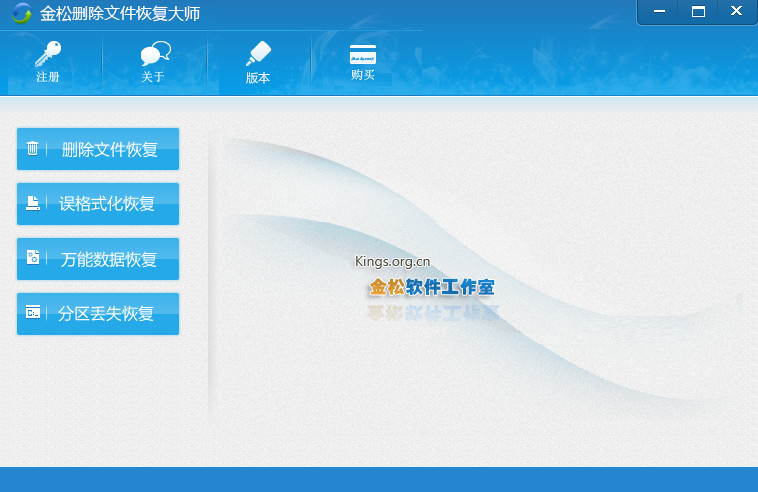
Task: Select the 分区丢失恢复 button label
Action: pos(106,314)
